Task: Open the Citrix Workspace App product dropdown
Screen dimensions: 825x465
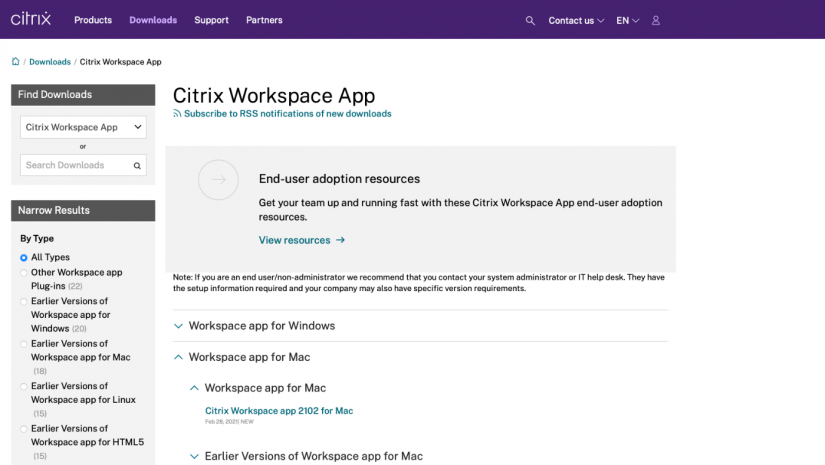Action: pyautogui.click(x=83, y=127)
